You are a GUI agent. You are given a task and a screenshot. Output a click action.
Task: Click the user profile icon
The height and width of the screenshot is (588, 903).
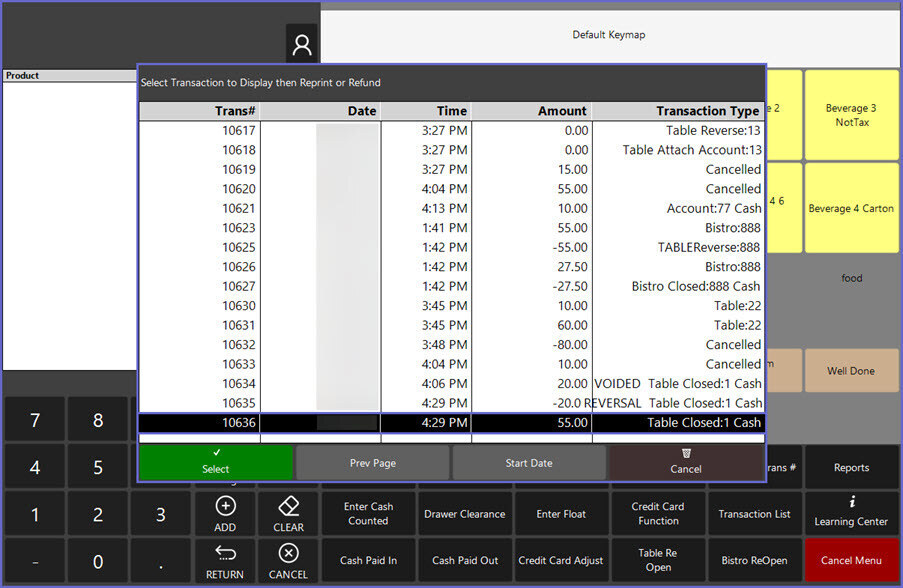(x=301, y=45)
